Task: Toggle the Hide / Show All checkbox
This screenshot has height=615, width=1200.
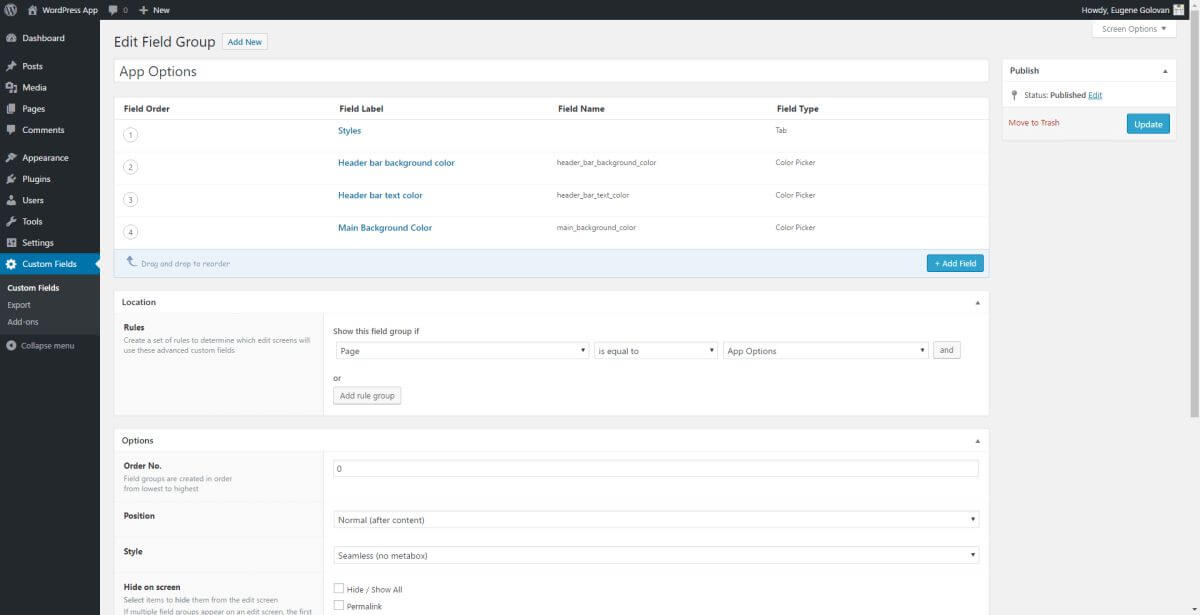Action: click(x=339, y=589)
